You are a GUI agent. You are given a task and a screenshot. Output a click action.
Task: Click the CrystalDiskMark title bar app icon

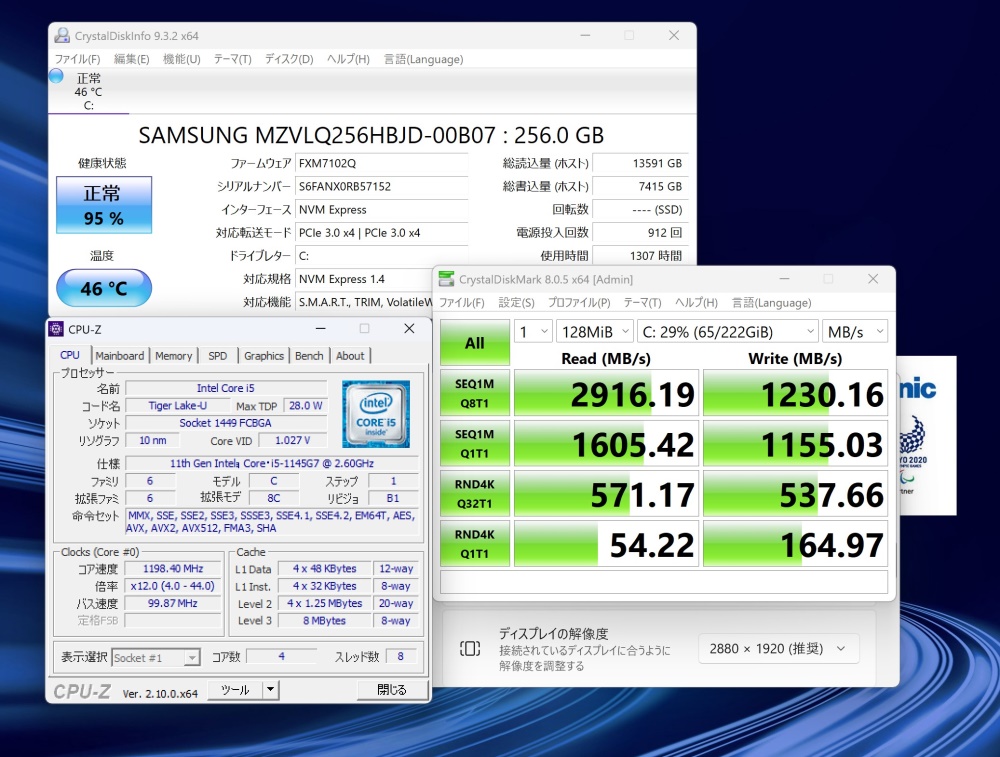click(x=446, y=279)
